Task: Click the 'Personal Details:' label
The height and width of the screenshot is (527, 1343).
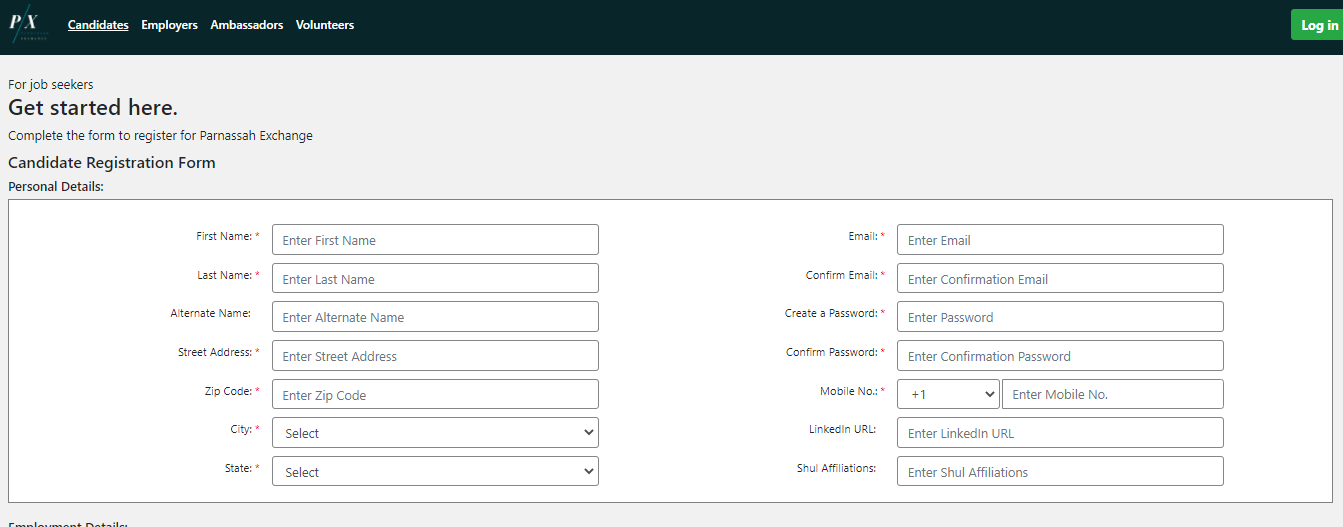Action: (56, 186)
